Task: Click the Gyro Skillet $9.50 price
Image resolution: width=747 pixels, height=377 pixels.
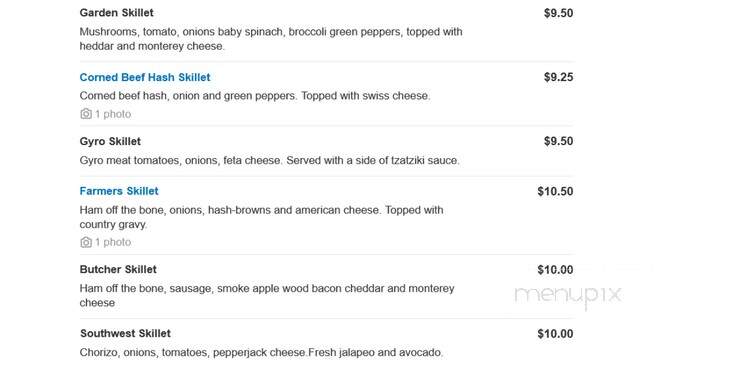Action: (x=558, y=142)
